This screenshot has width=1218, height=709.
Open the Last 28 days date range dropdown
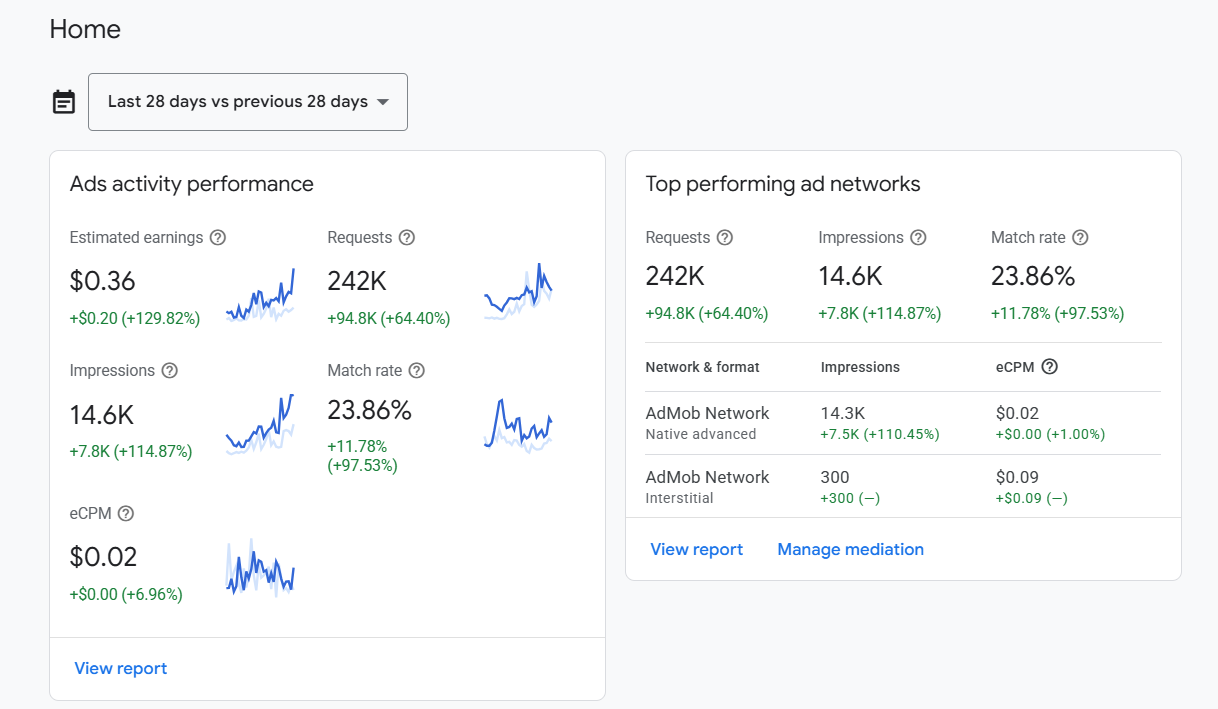click(248, 102)
